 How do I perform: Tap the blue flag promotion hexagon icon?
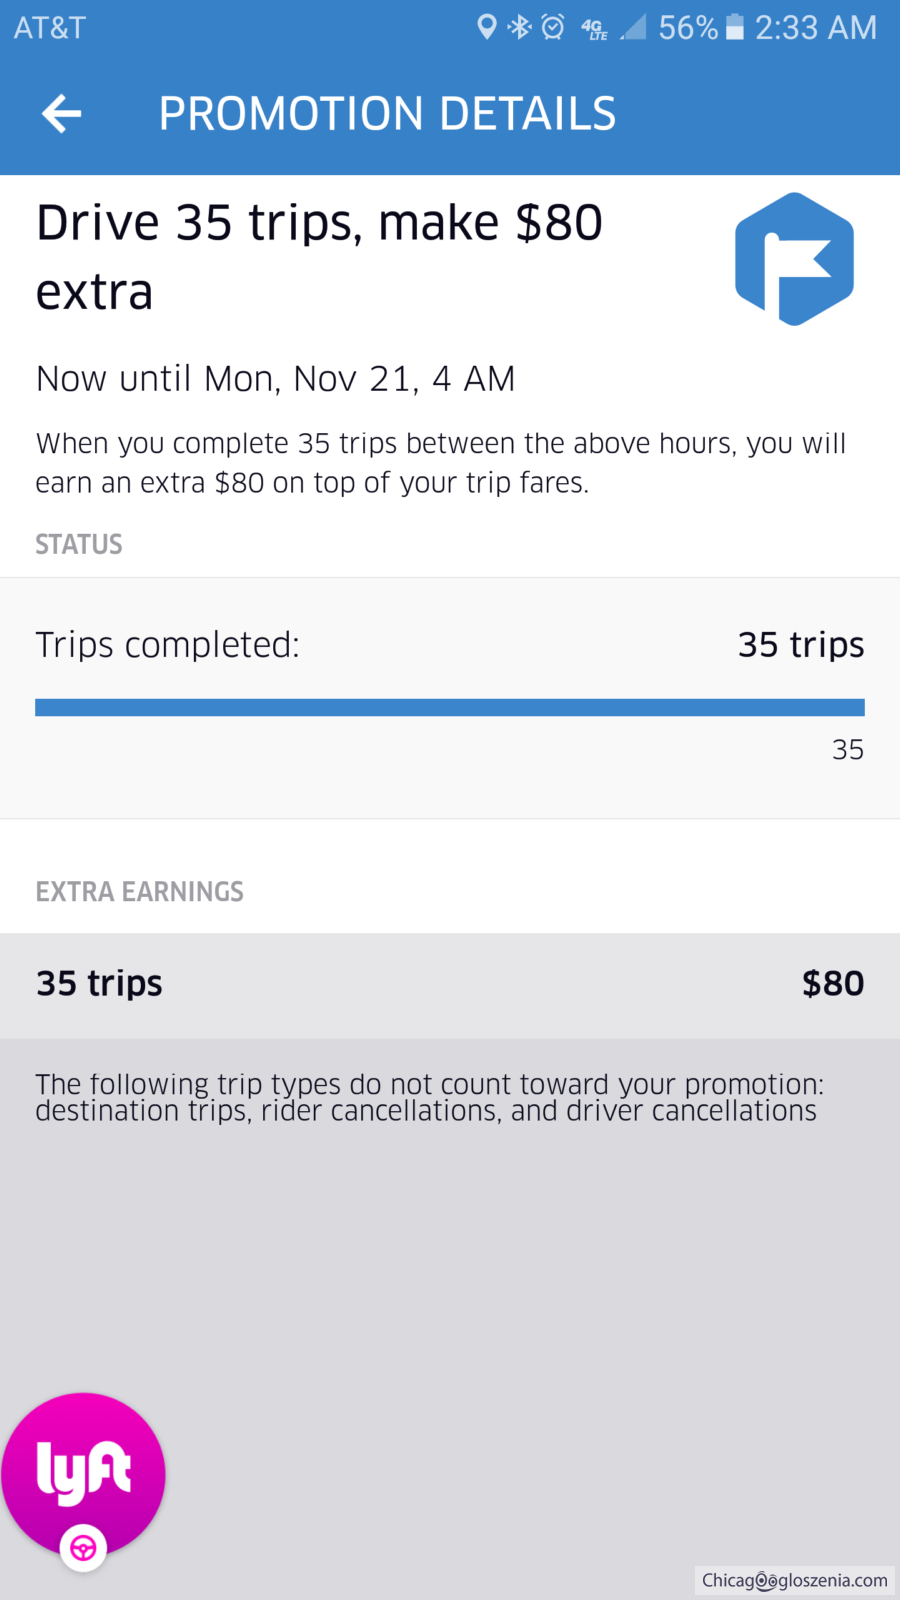[794, 259]
